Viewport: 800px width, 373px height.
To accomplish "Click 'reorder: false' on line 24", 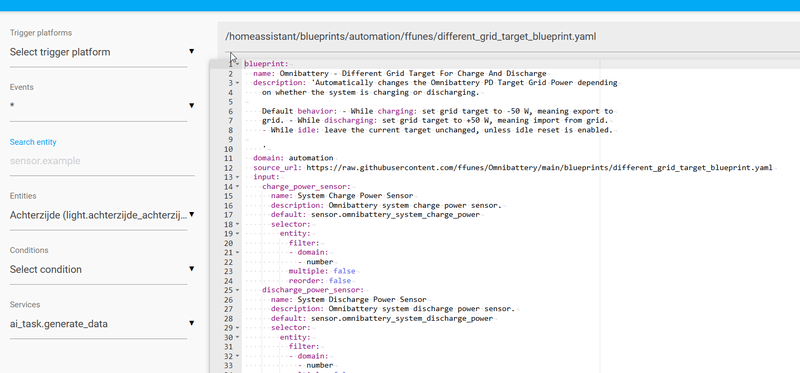I will (320, 281).
